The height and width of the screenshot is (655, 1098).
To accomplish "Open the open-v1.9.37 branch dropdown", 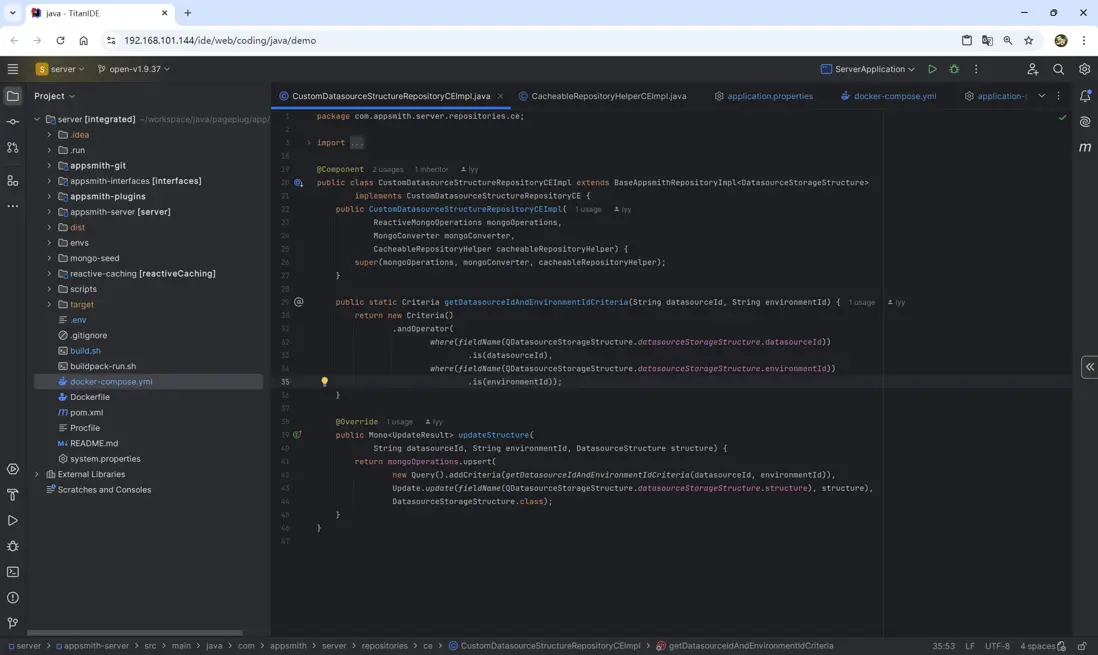I will pos(133,69).
